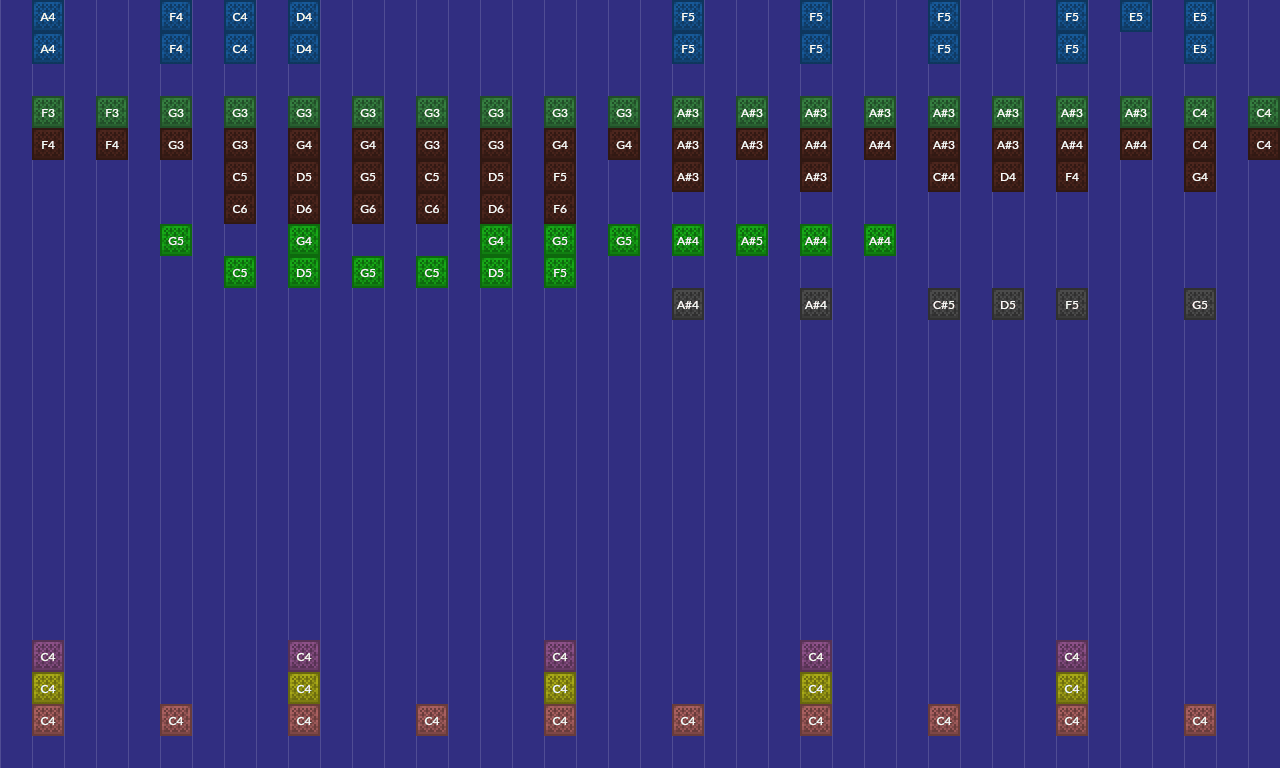Click the brown F5 note block
This screenshot has width=1280, height=768.
click(x=560, y=176)
